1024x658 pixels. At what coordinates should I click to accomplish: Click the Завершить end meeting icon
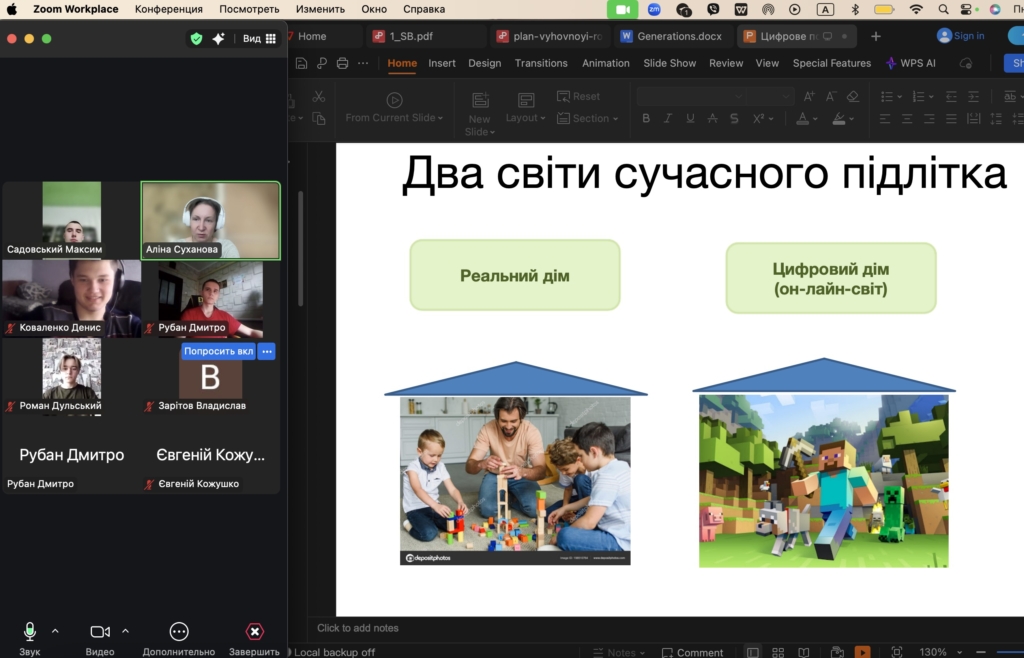pyautogui.click(x=254, y=631)
